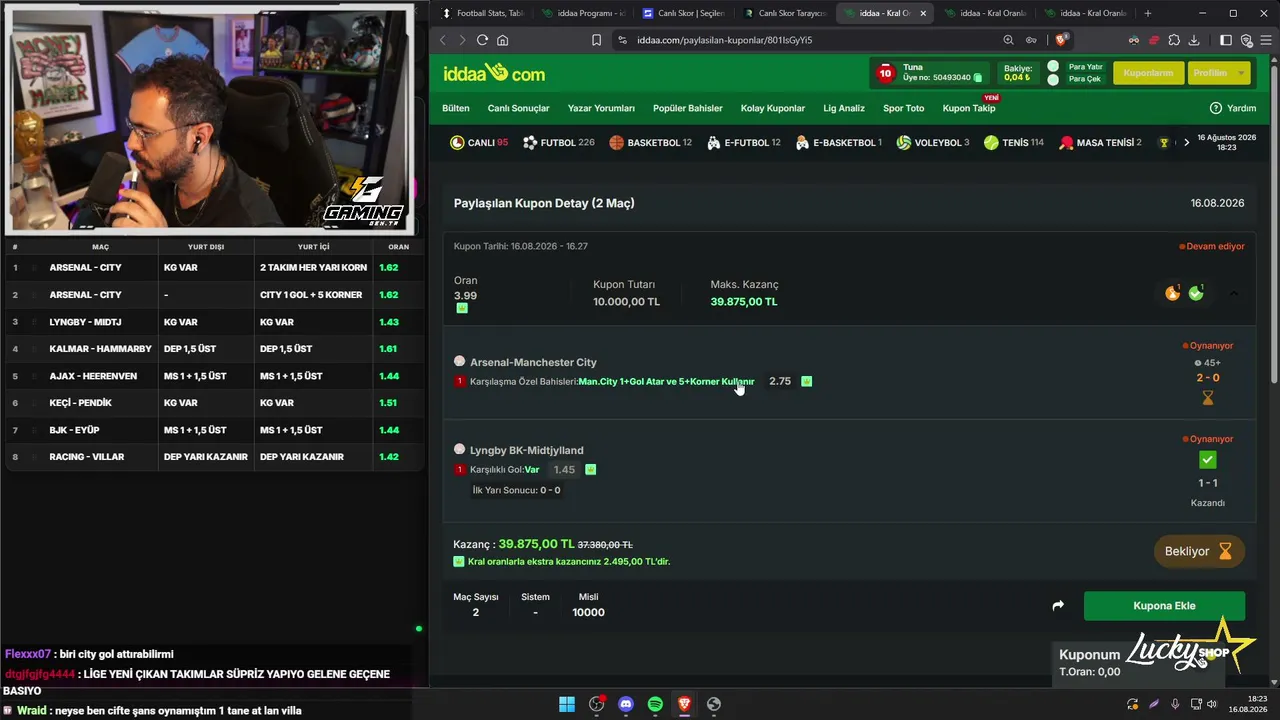
Task: Open the browser hamburger menu
Action: [x=1265, y=40]
